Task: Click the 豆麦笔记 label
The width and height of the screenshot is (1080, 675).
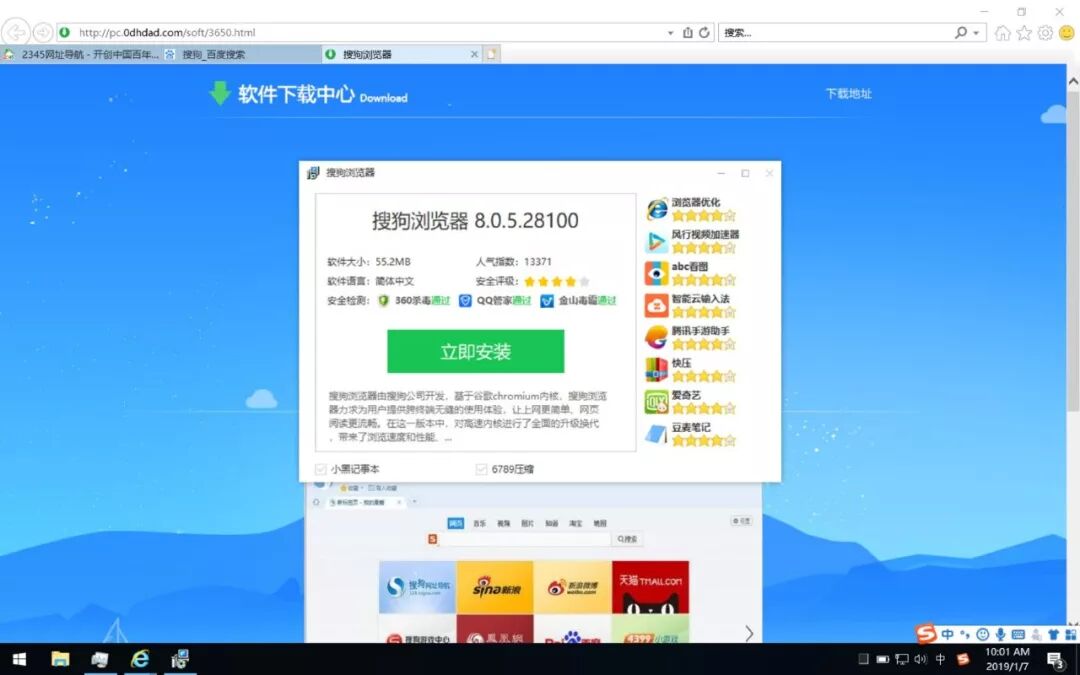Action: 691,427
